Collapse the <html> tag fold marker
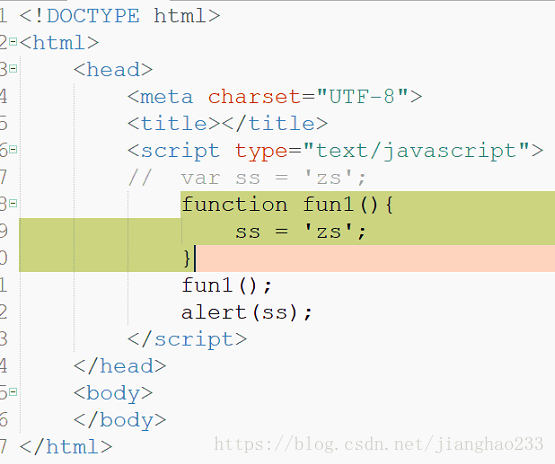Viewport: 555px width, 464px height. (13, 42)
